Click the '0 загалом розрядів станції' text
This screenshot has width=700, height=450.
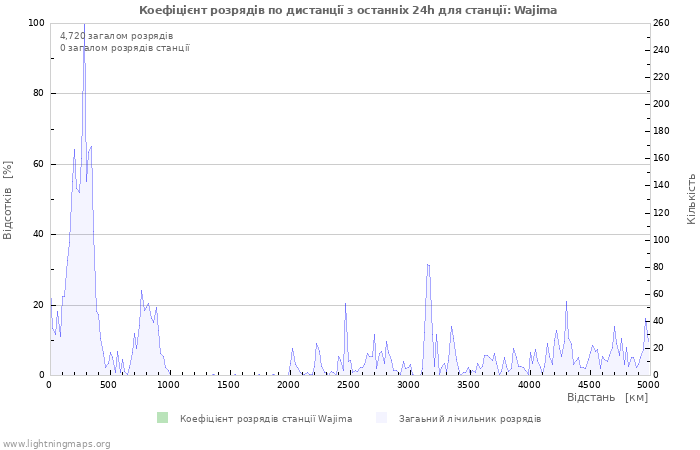pyautogui.click(x=124, y=48)
